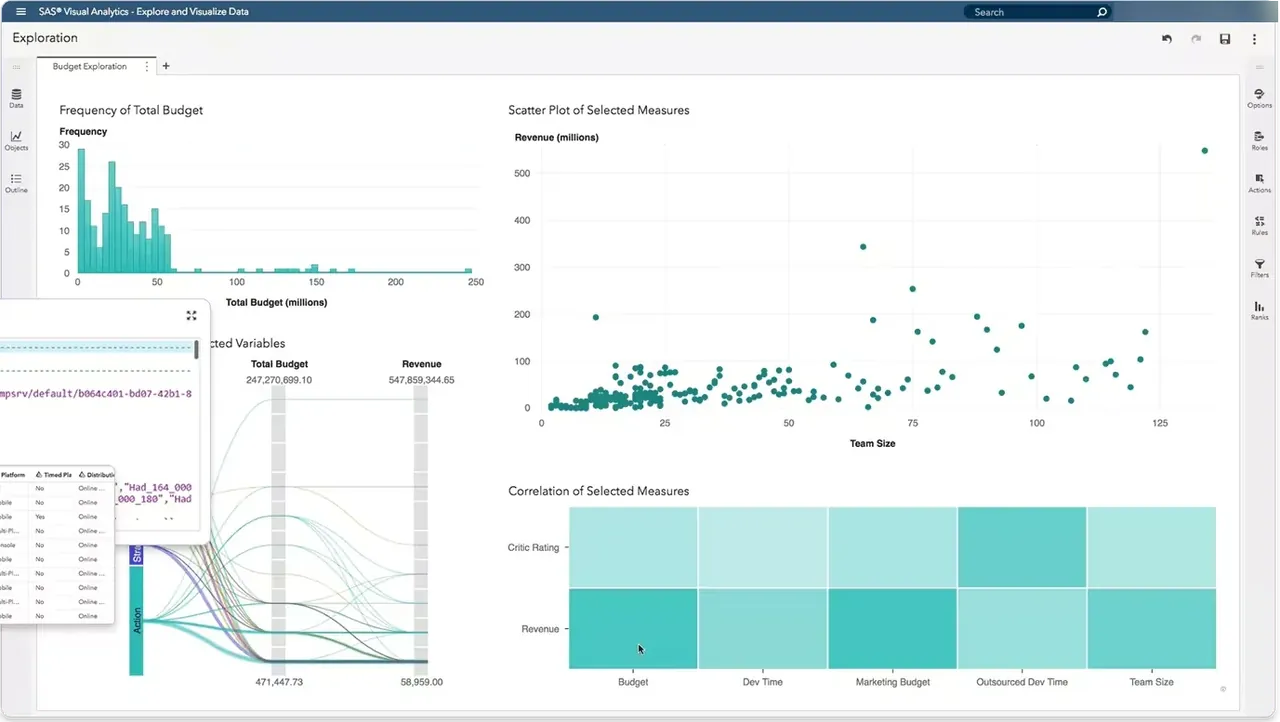Expand the left pane drag handle
The height and width of the screenshot is (722, 1280).
(x=16, y=67)
